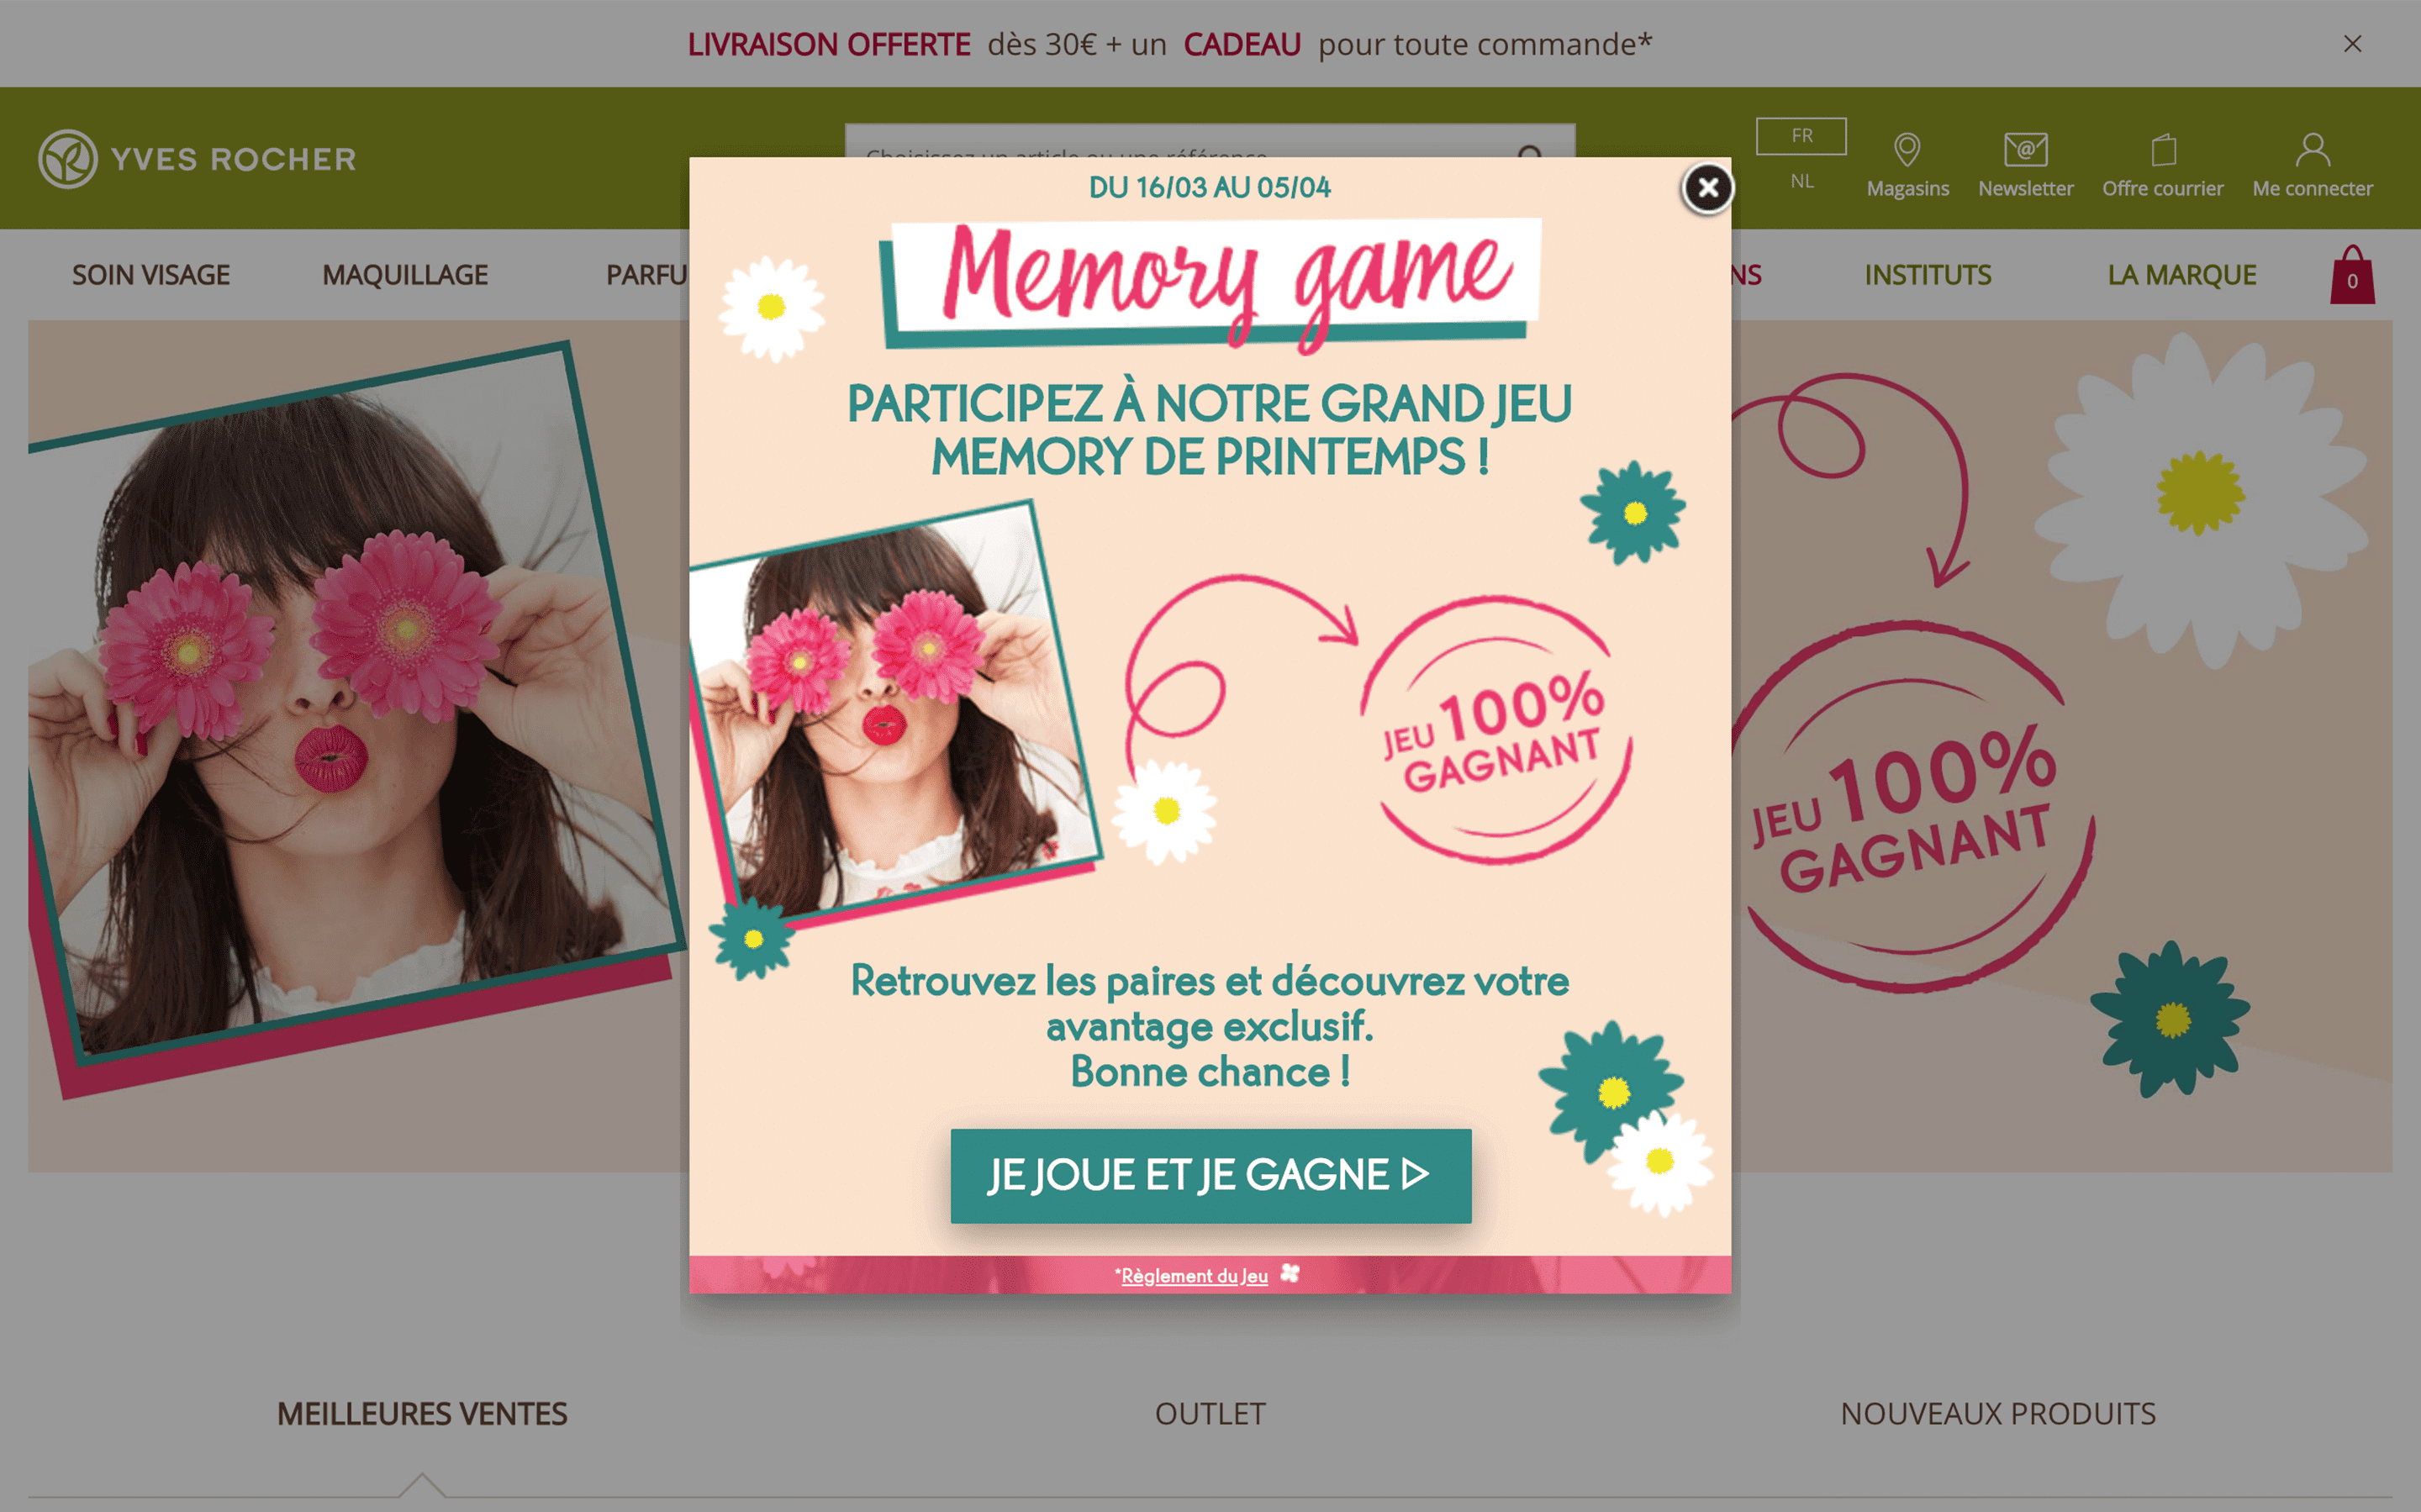Click the search magnifier icon
Screen dimensions: 2421x1512
click(x=1530, y=152)
